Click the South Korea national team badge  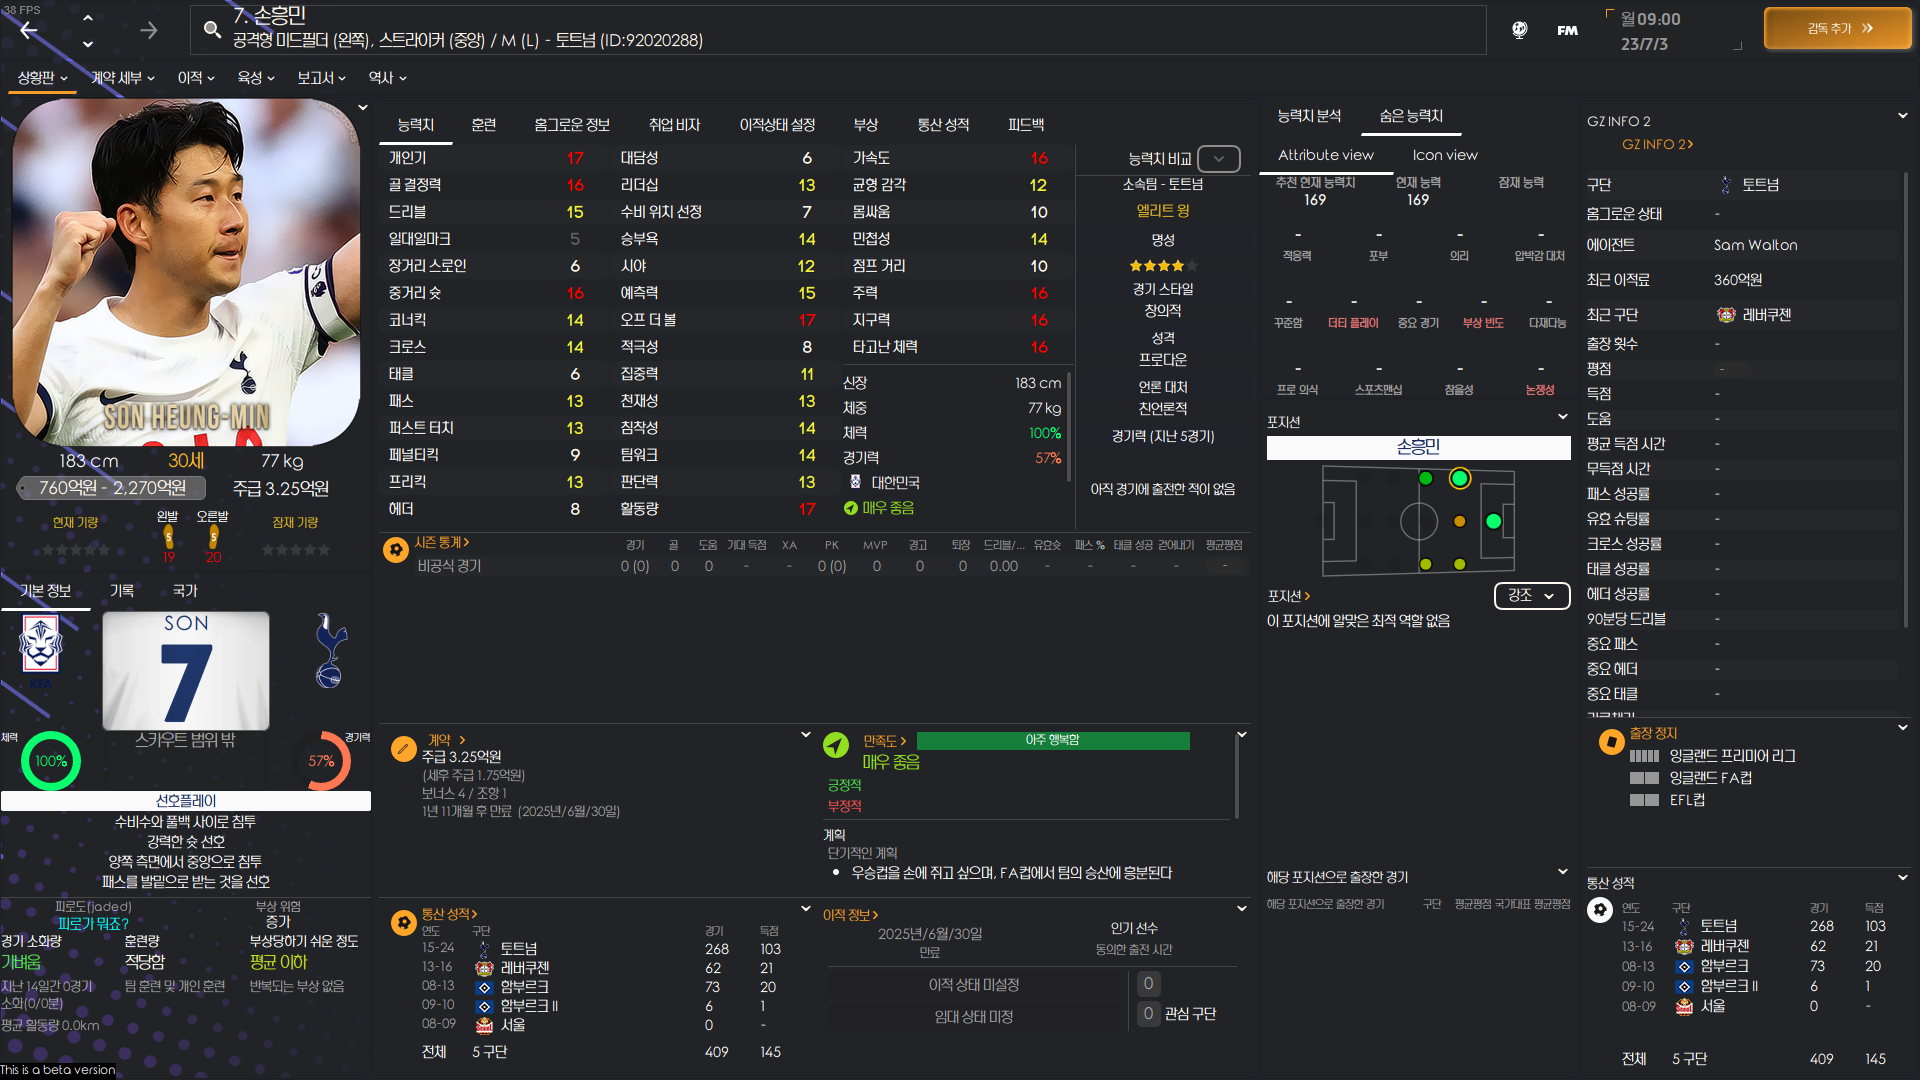pyautogui.click(x=40, y=645)
